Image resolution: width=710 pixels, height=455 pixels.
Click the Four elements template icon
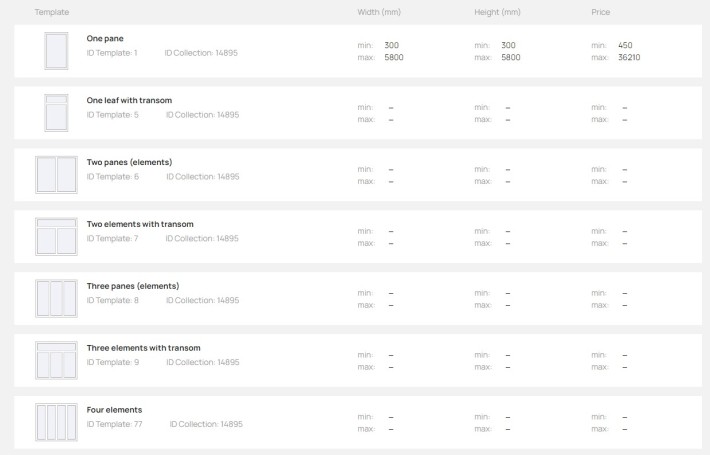(x=56, y=422)
